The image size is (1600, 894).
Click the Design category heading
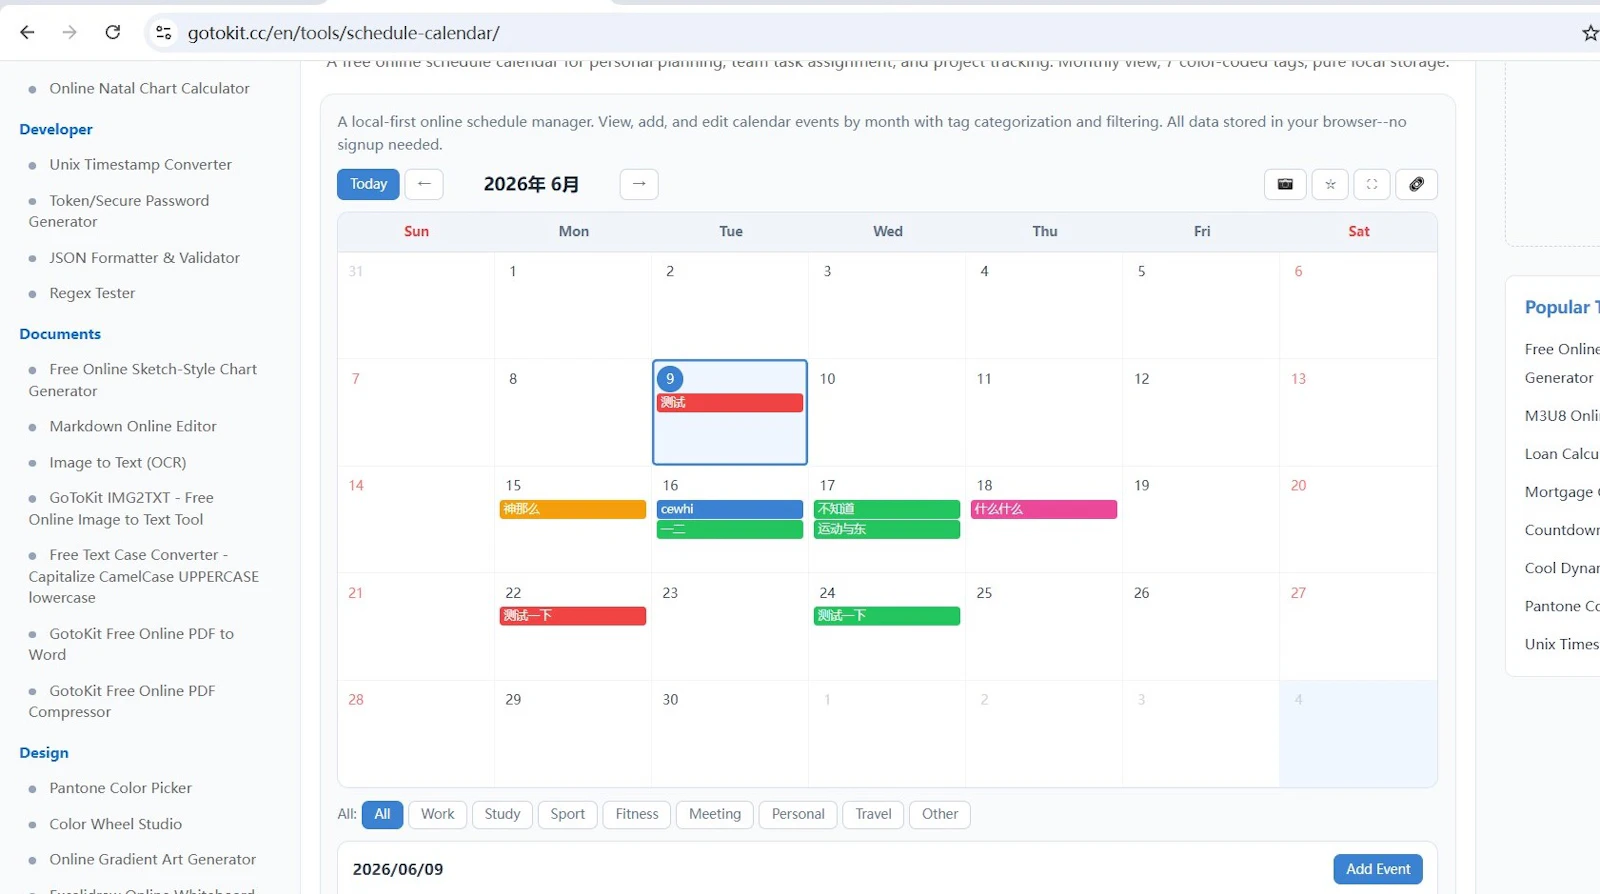click(44, 753)
